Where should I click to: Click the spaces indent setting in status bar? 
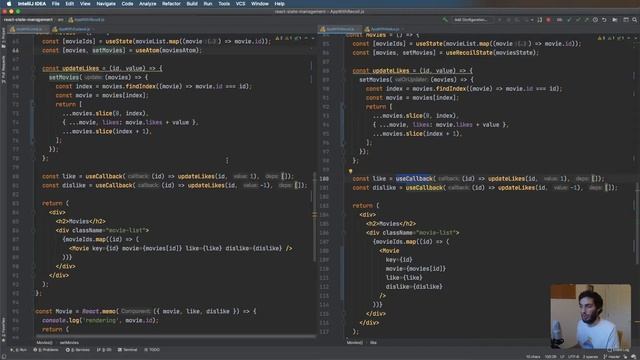click(590, 356)
